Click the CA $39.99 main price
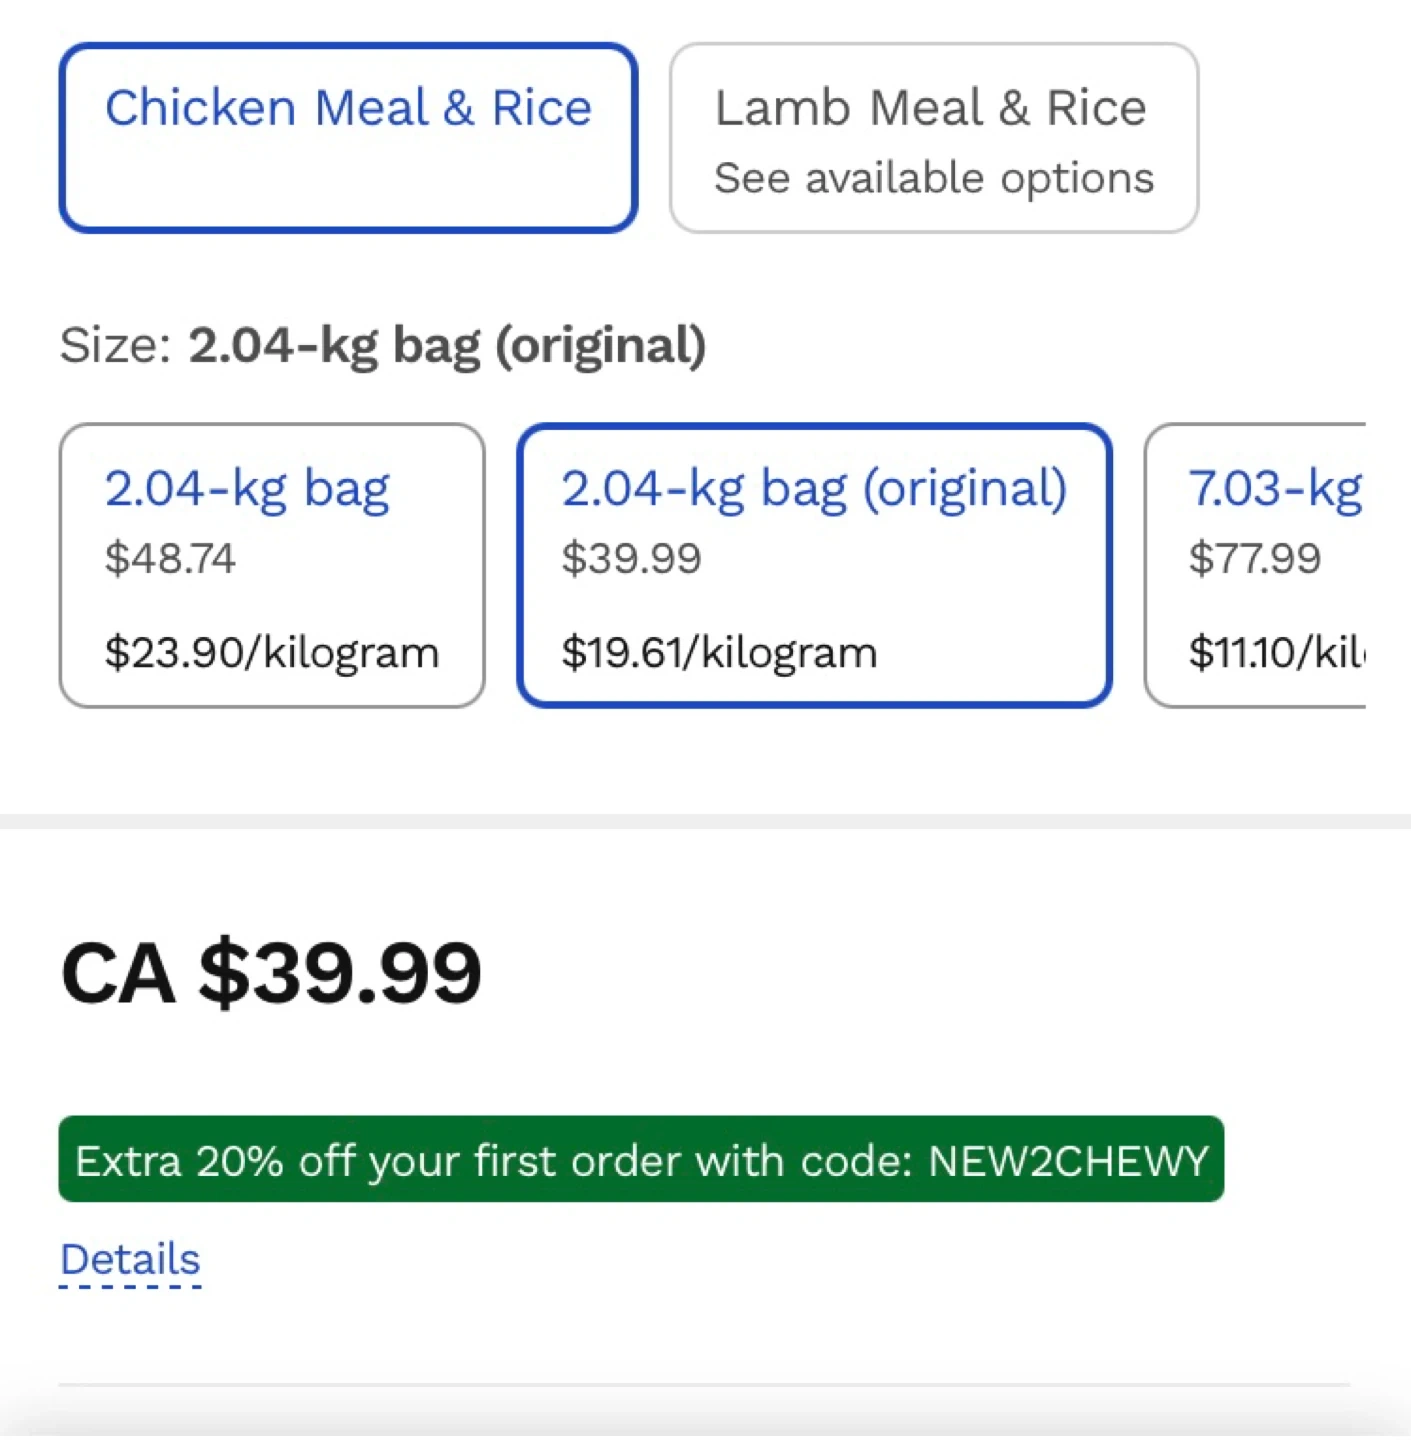This screenshot has width=1411, height=1440. 271,972
